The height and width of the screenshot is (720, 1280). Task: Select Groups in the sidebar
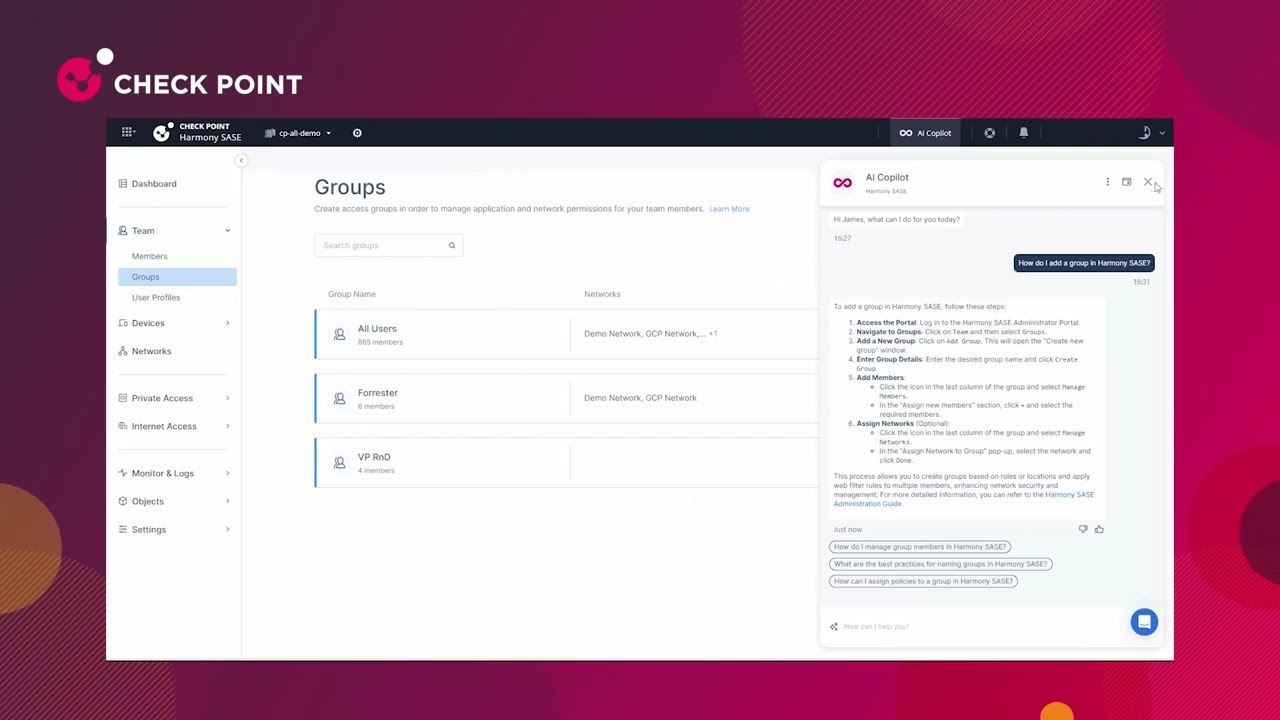tap(177, 277)
